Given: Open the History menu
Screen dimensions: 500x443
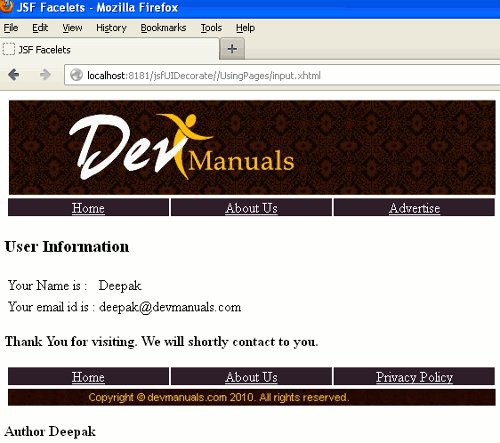Looking at the screenshot, I should tap(111, 28).
